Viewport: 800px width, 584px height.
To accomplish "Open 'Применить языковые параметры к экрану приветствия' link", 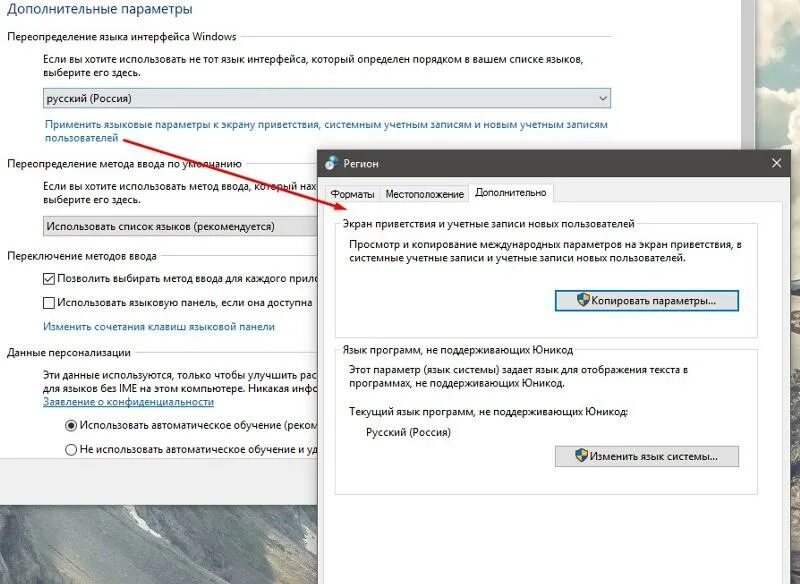I will click(326, 131).
